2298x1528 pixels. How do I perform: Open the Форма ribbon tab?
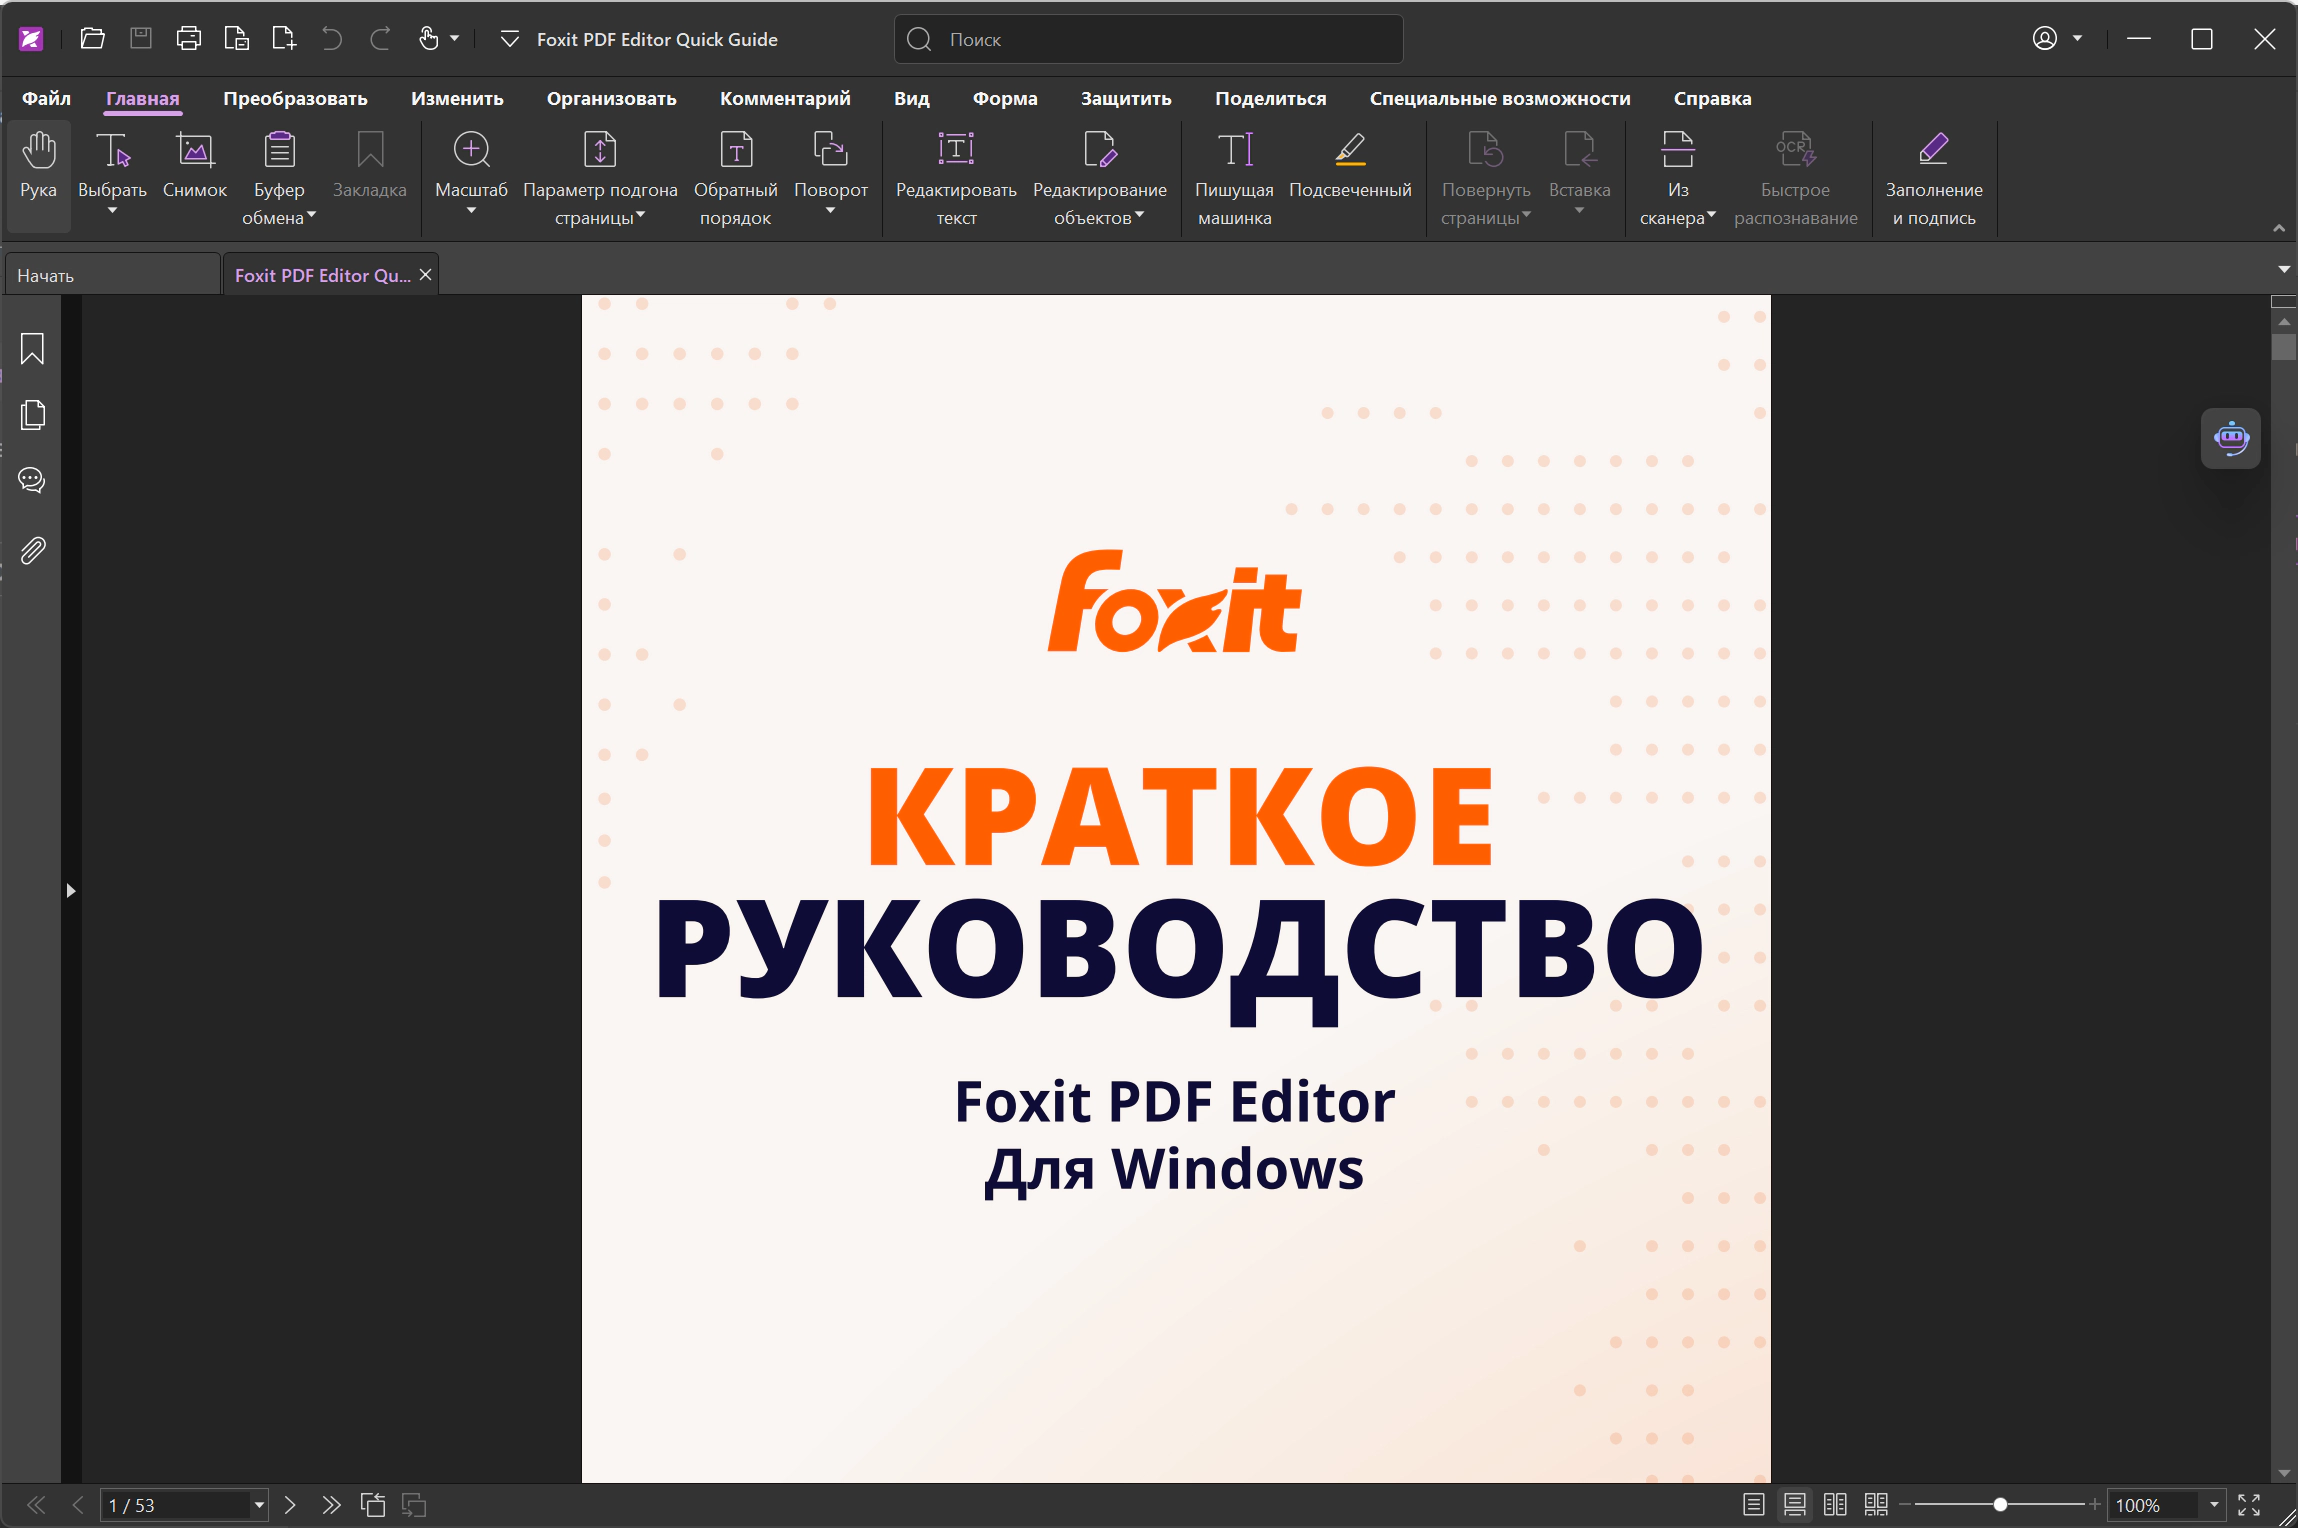[x=1005, y=98]
